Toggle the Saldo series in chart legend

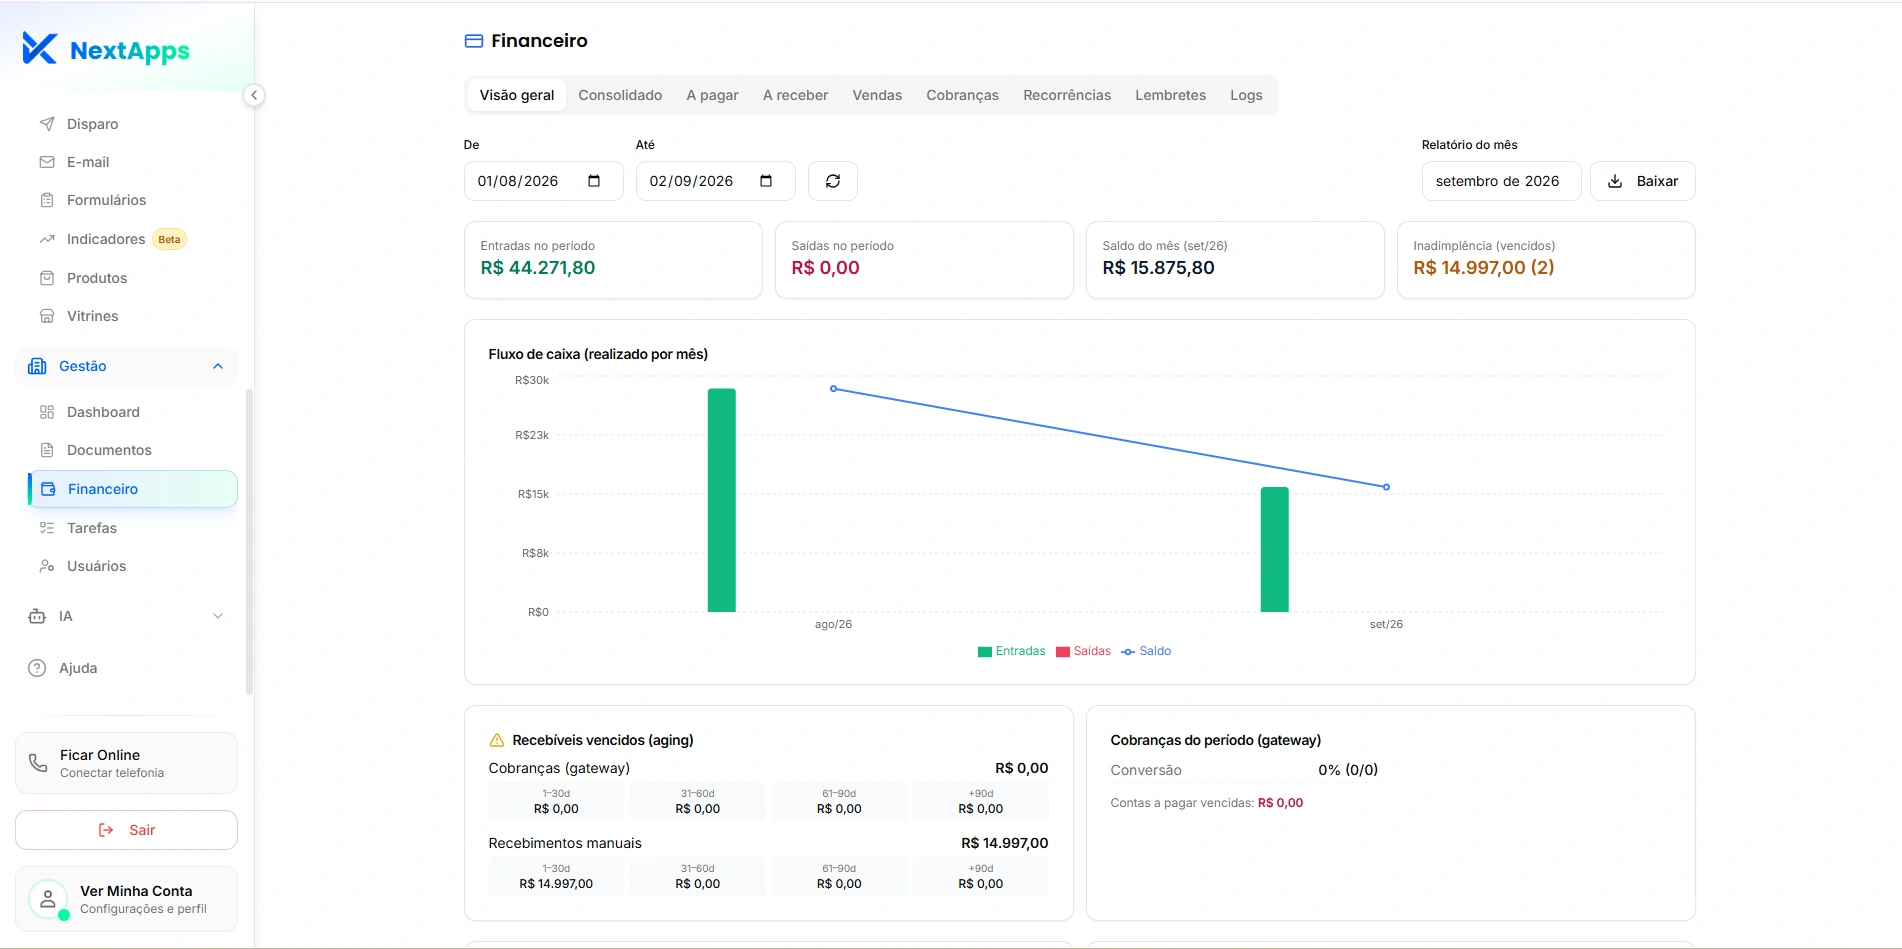click(x=1146, y=651)
